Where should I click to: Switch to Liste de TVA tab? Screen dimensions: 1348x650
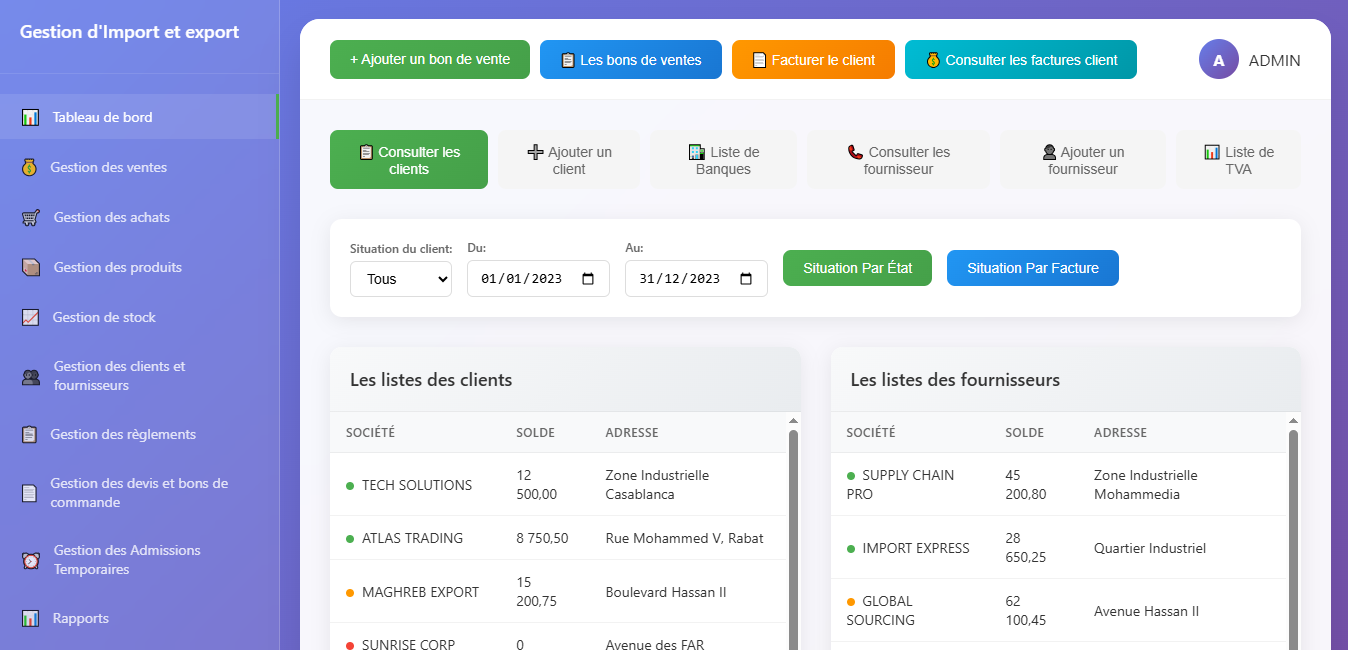click(1239, 160)
